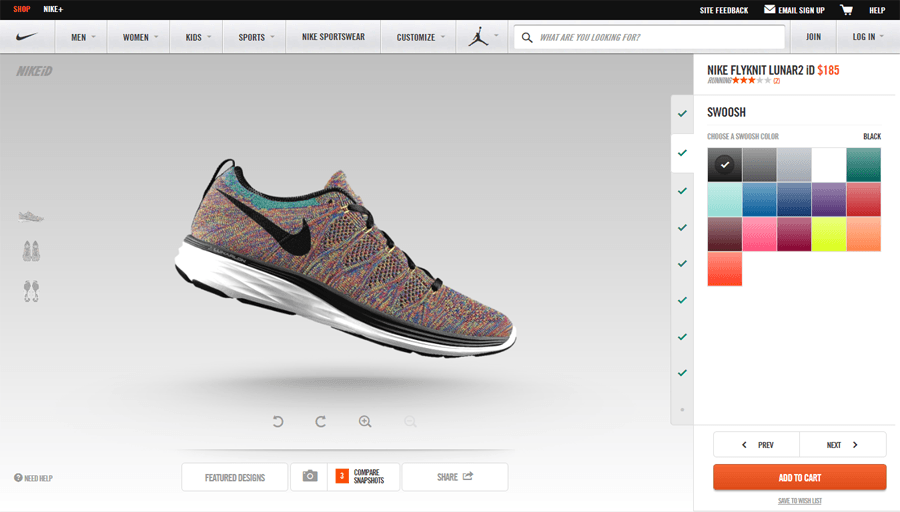
Task: Expand the Kids dropdown menu
Action: pos(198,37)
